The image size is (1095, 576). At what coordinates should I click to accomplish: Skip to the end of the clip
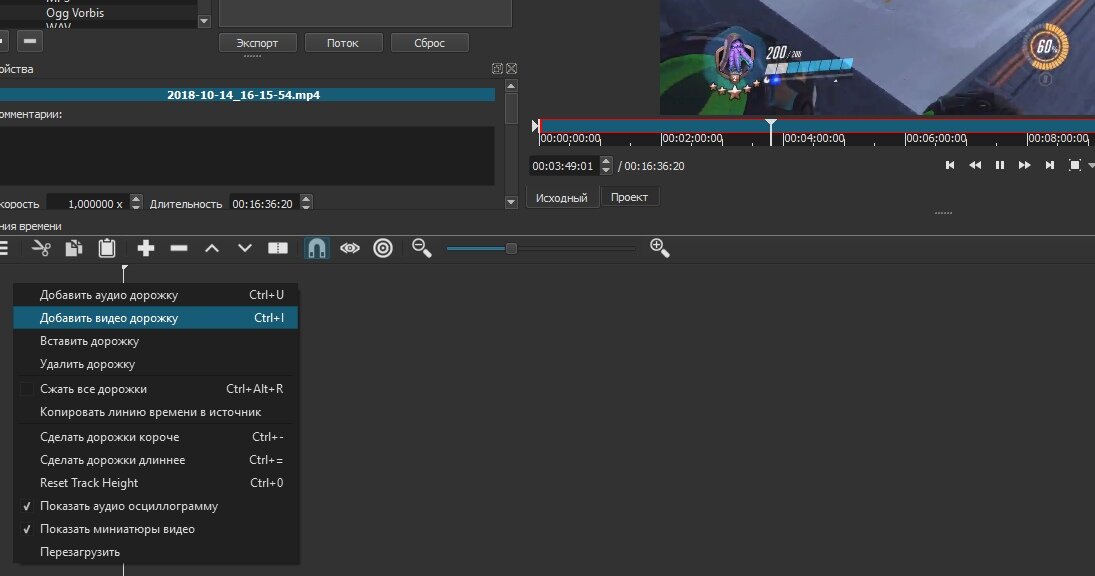pos(1050,165)
